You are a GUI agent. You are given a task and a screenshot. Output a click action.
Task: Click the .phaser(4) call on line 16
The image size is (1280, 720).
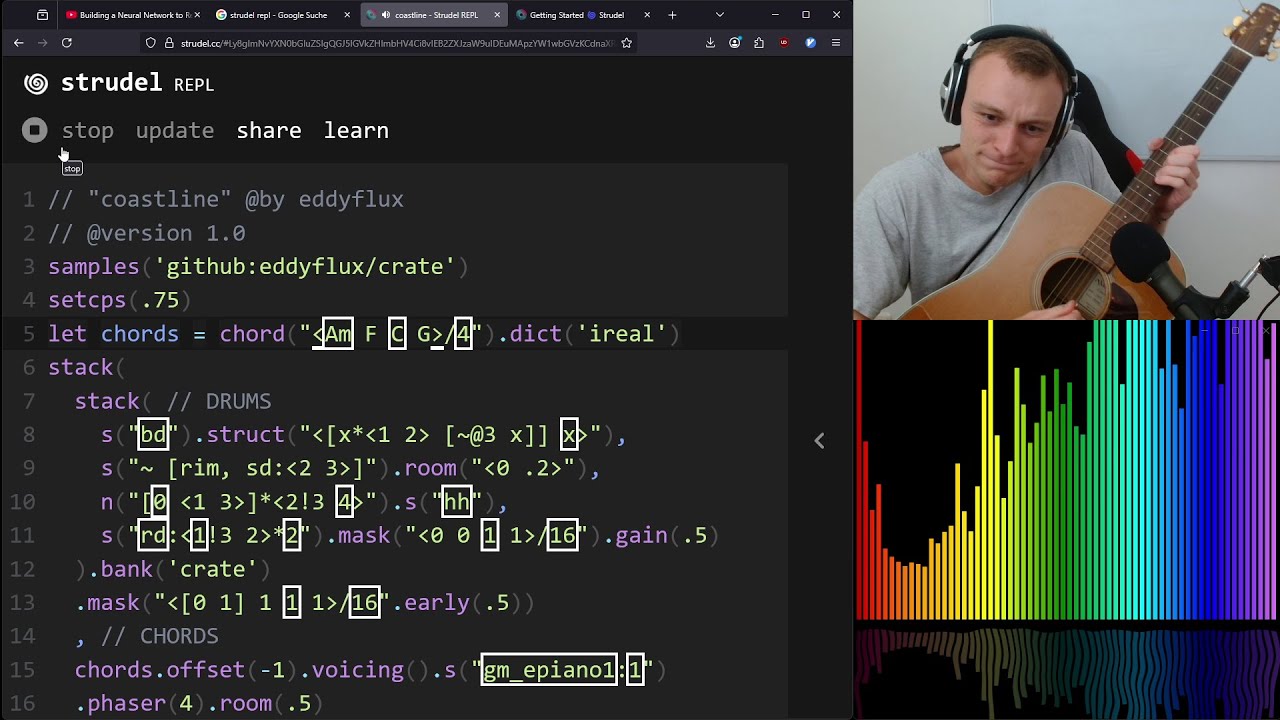[x=140, y=704]
